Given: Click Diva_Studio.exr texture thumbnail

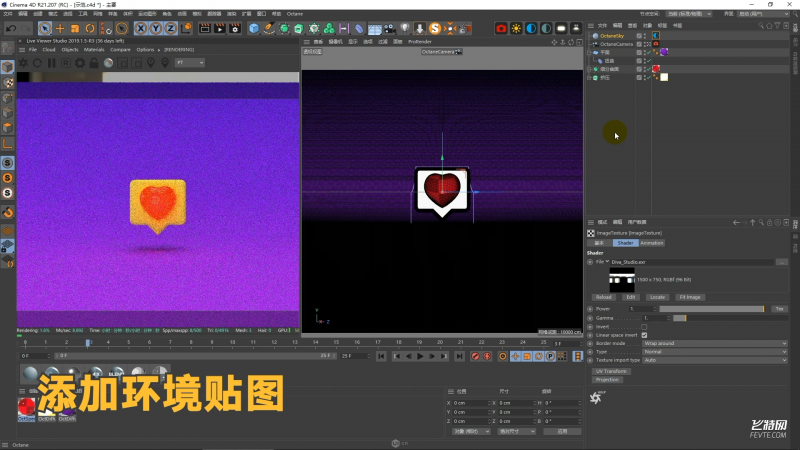Looking at the screenshot, I should tap(622, 280).
